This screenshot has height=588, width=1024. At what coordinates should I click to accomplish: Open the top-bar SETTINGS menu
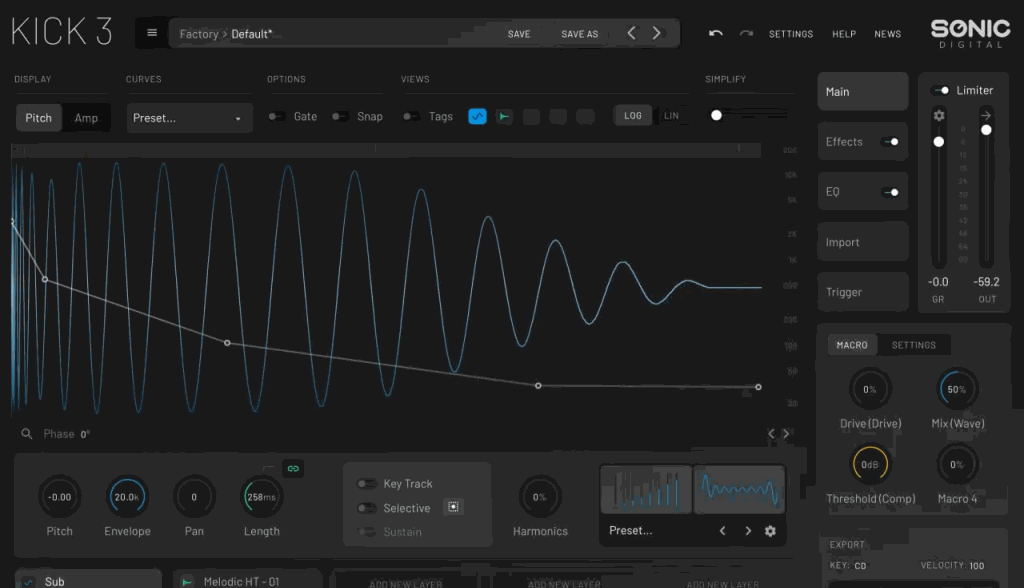791,34
